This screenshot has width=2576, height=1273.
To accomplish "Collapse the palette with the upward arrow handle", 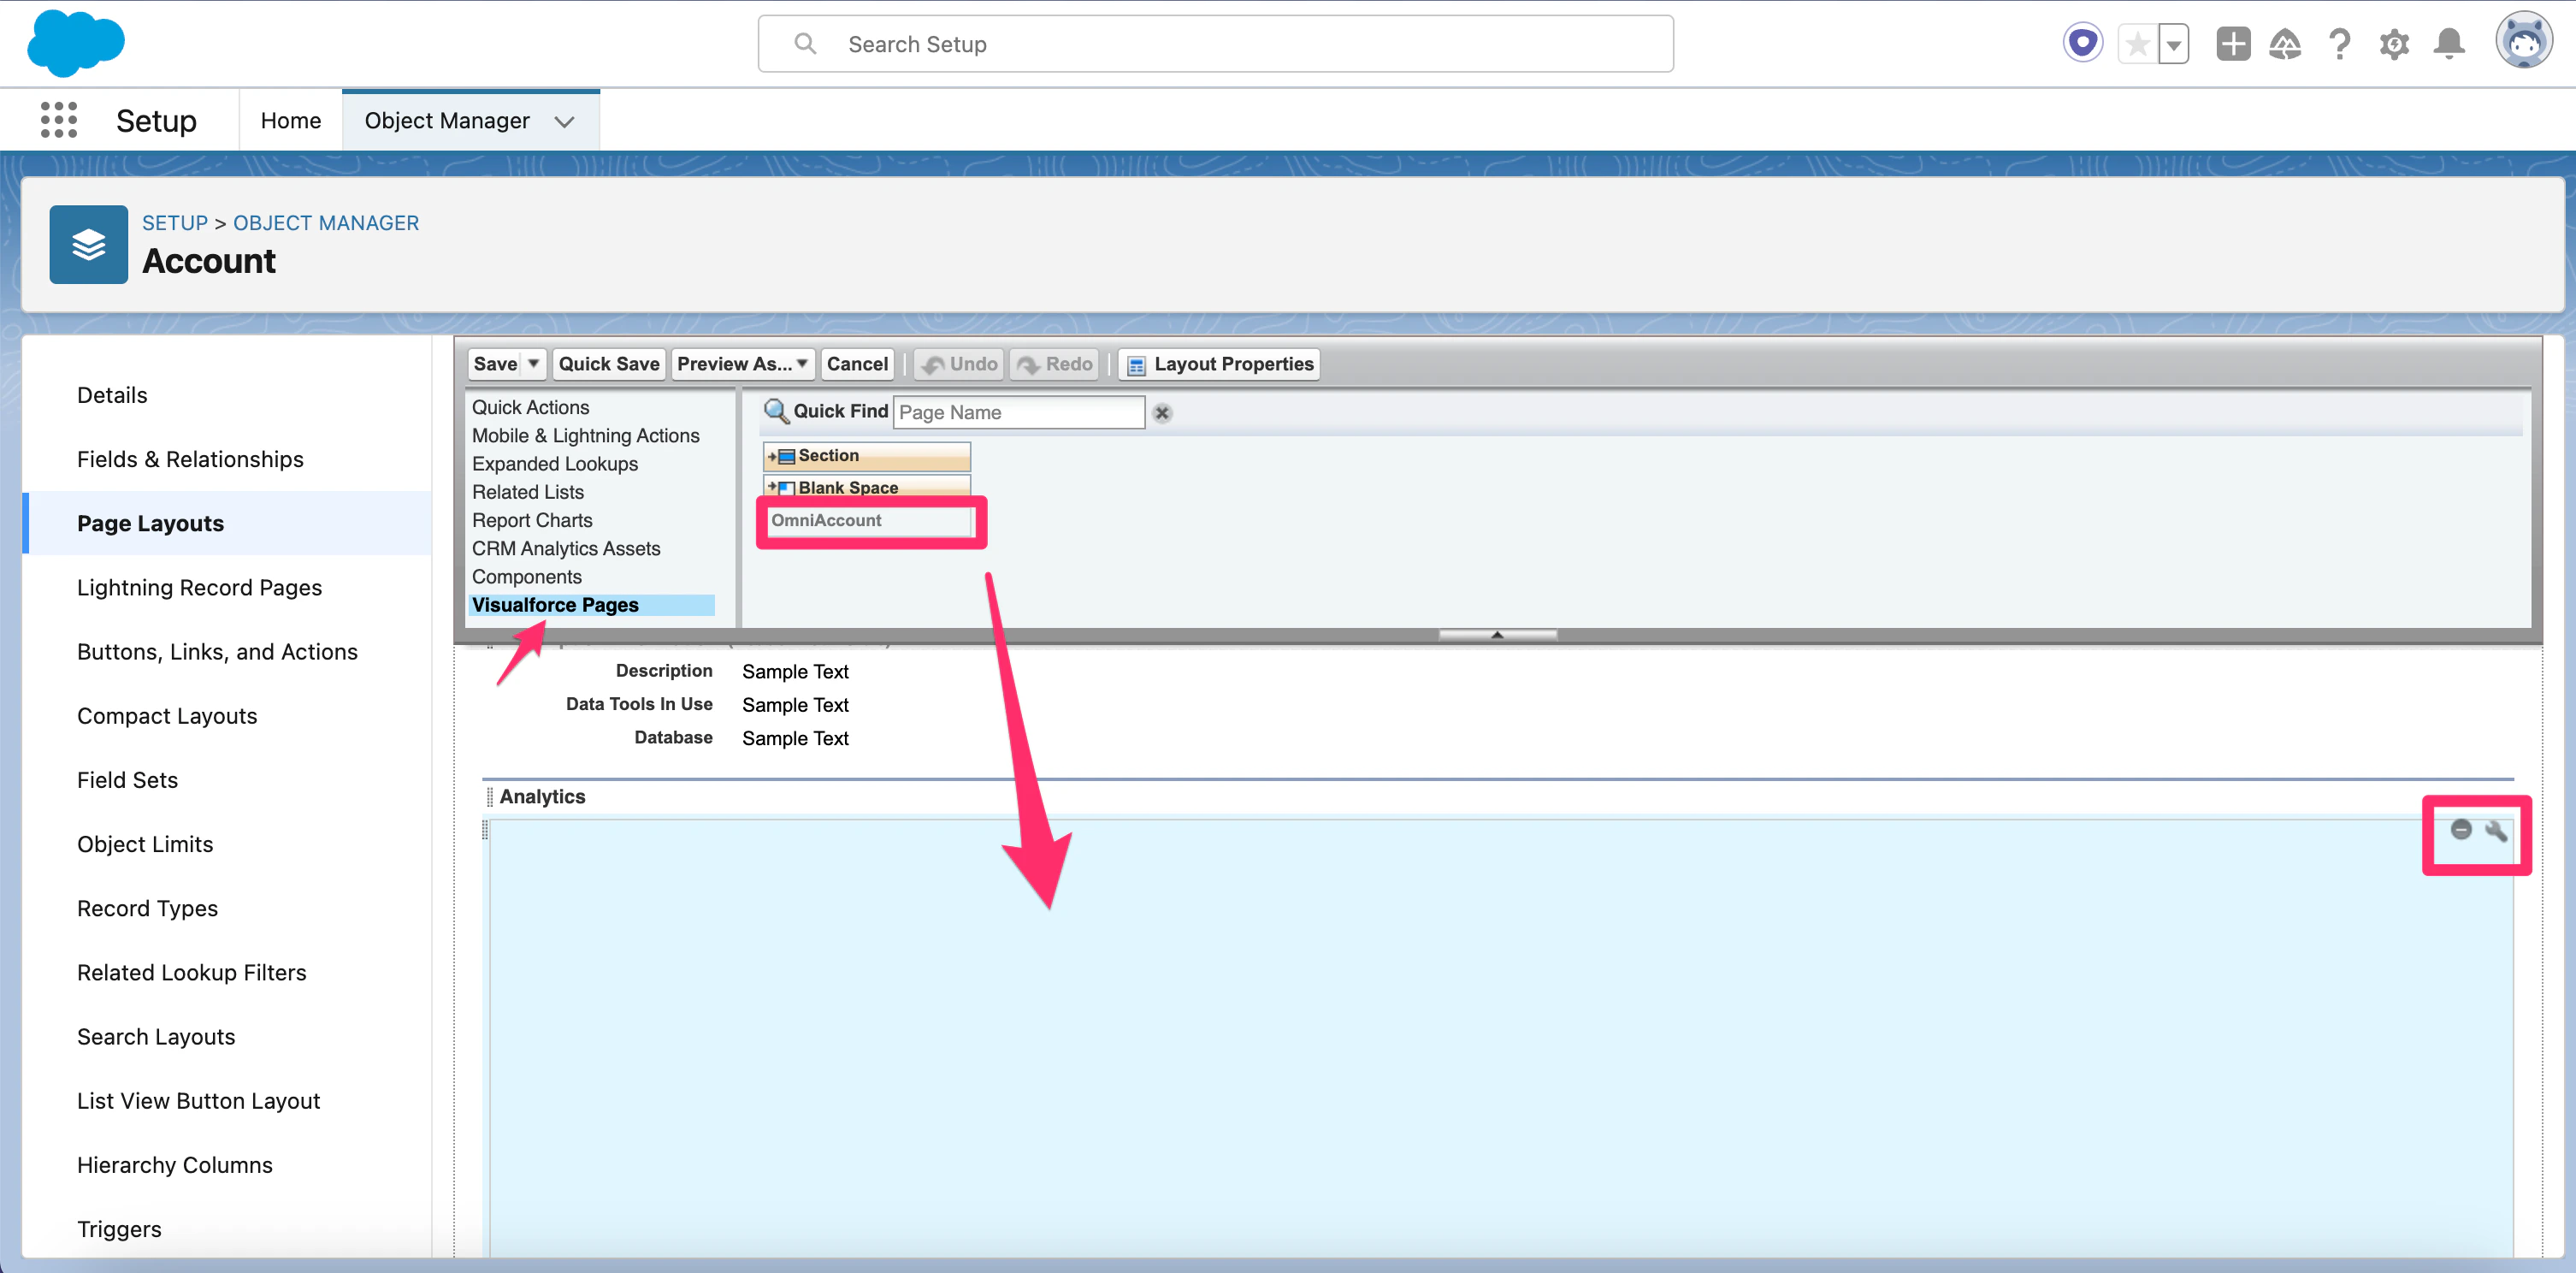I will [x=1497, y=633].
